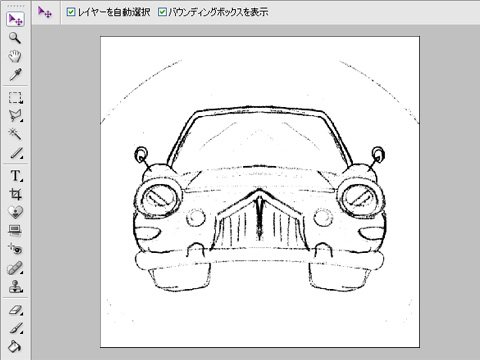Screen dimensions: 480x360
Task: Select the Rectangular Marquee tool
Action: (15, 98)
